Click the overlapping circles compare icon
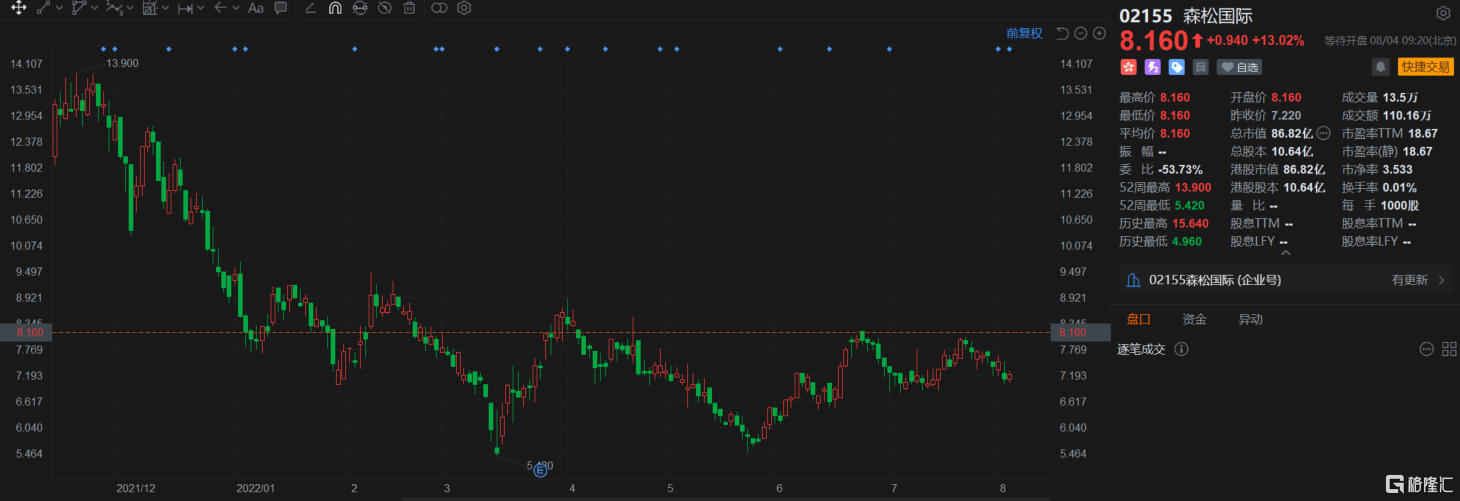The image size is (1460, 501). 439,8
